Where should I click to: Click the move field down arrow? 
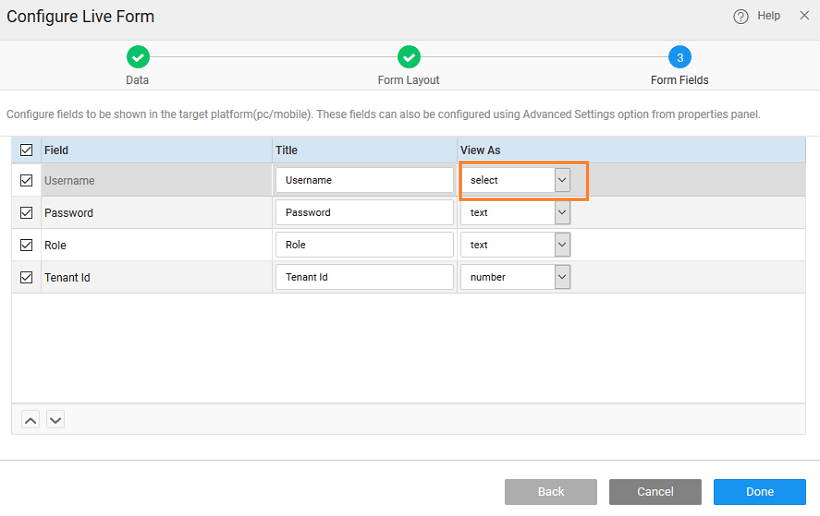56,420
